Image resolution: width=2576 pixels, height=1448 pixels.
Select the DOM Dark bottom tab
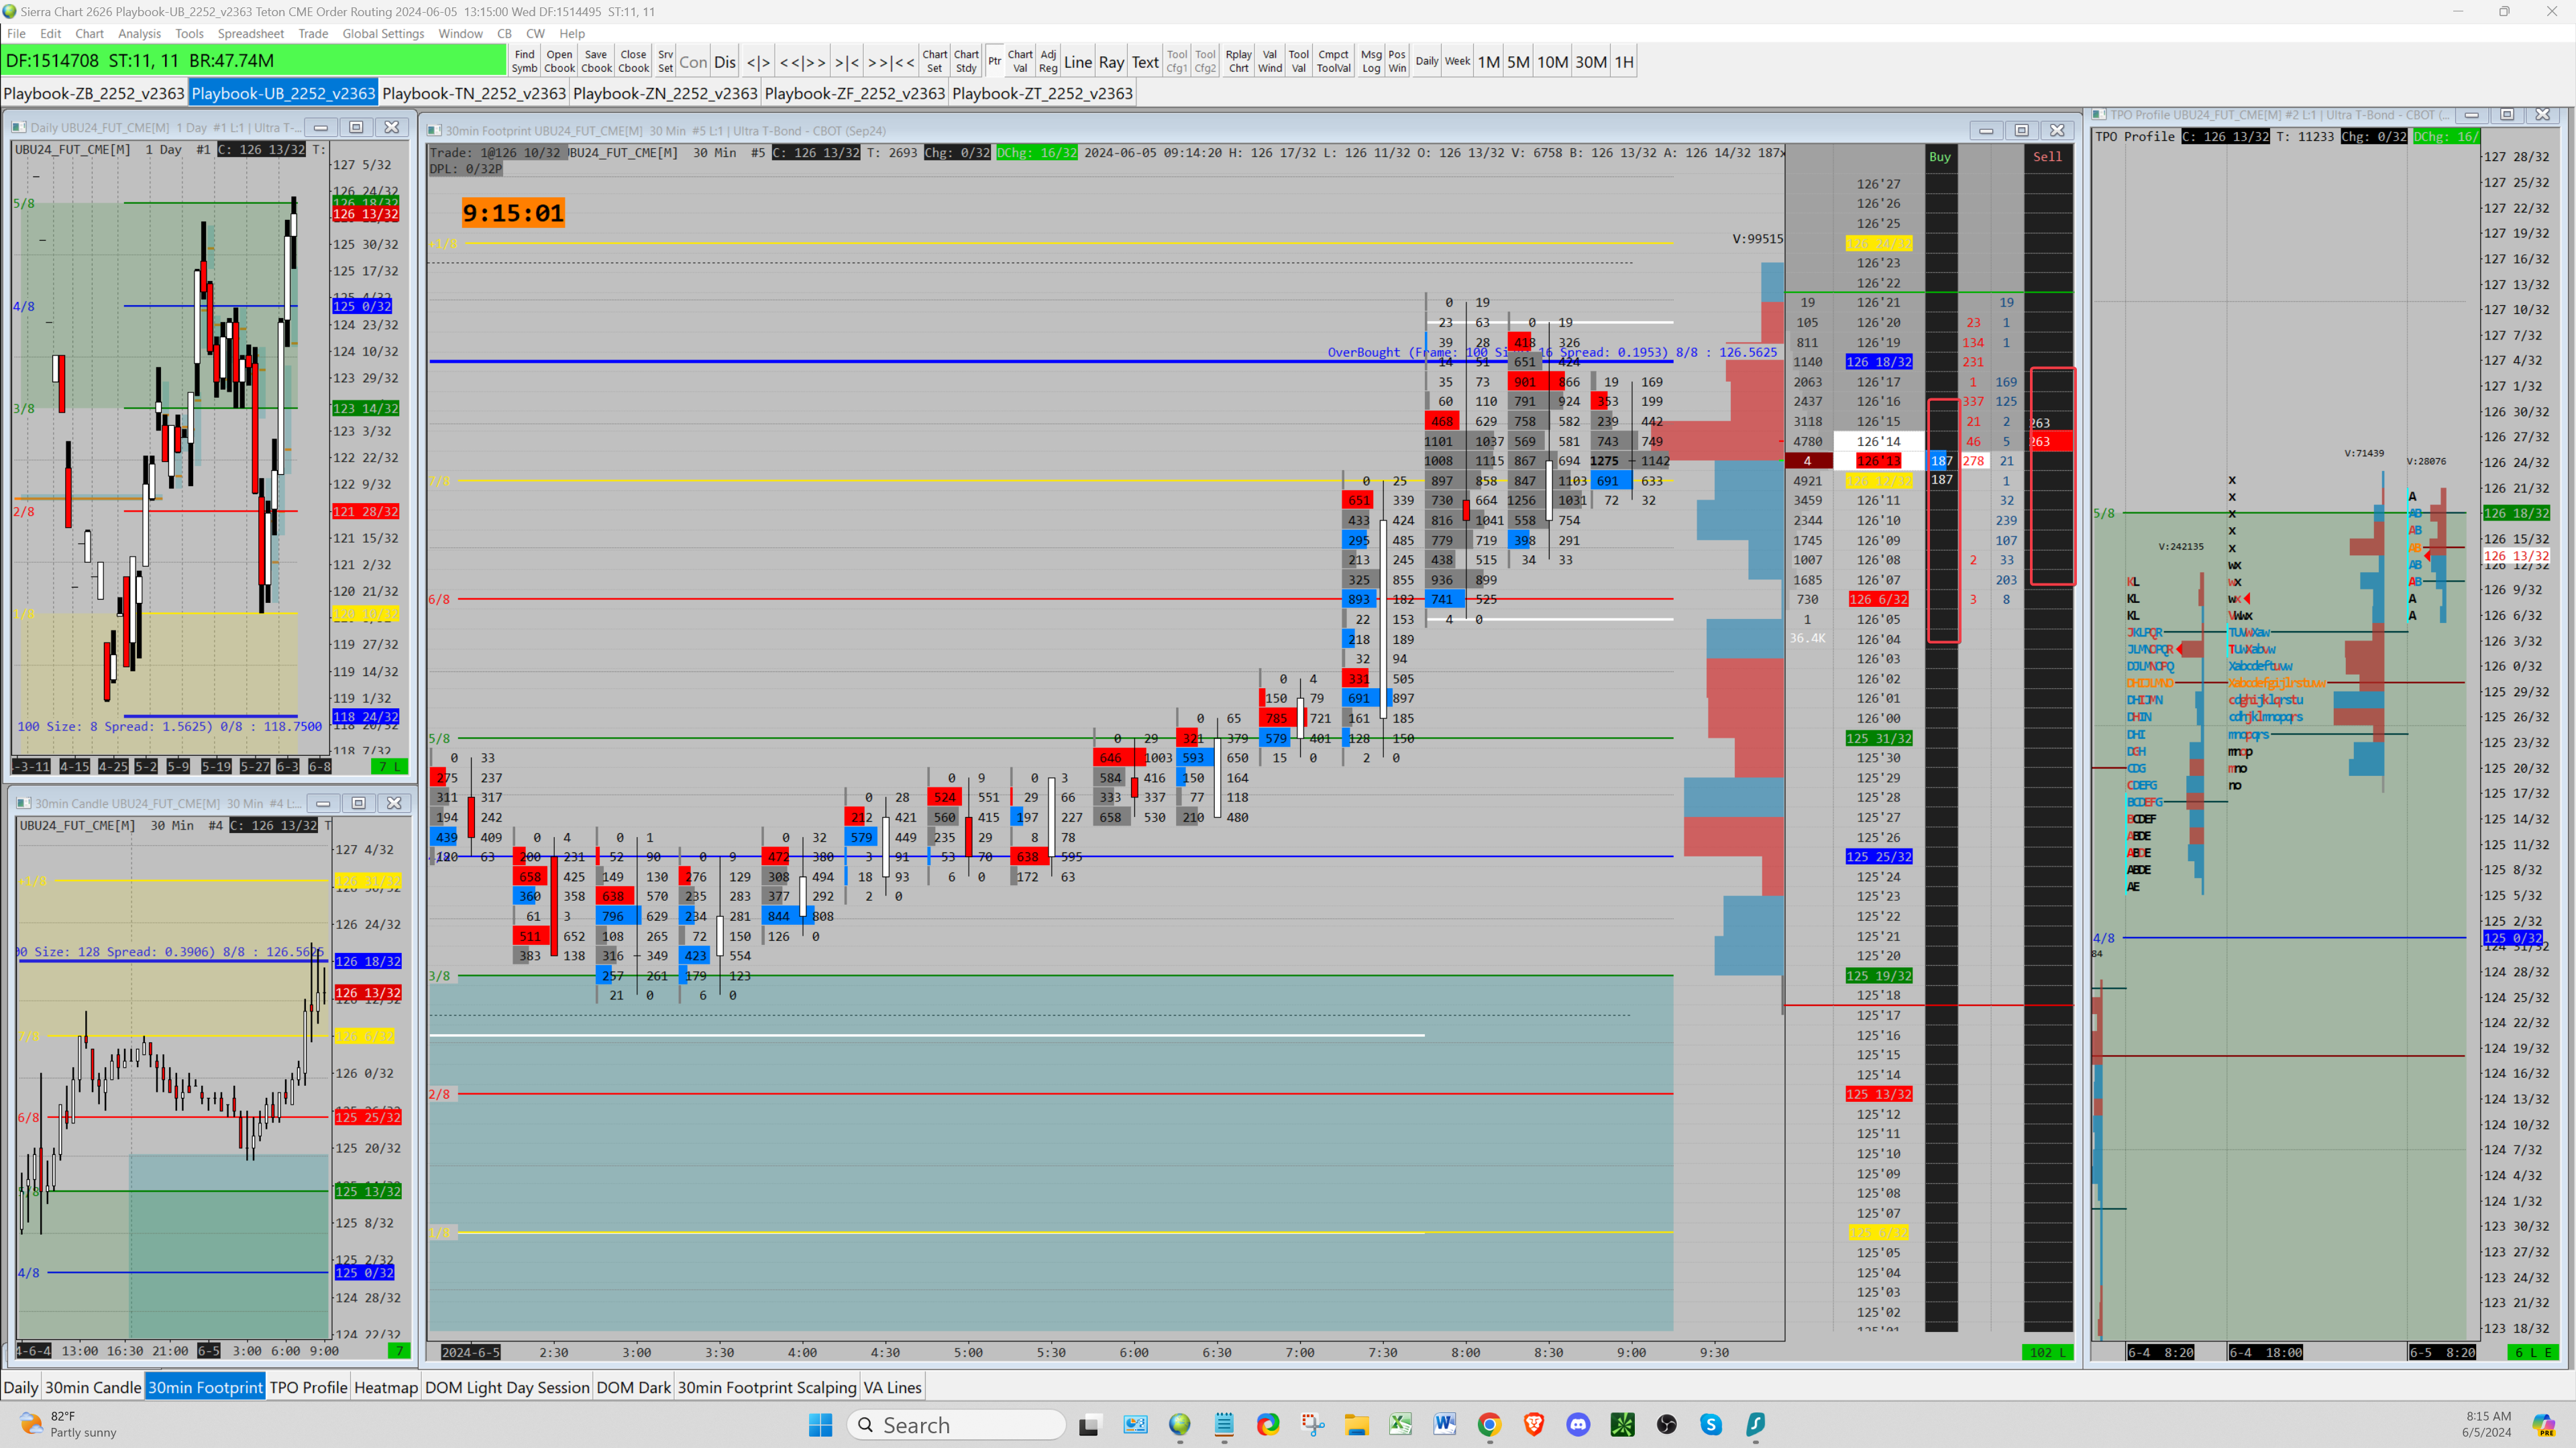click(x=633, y=1387)
